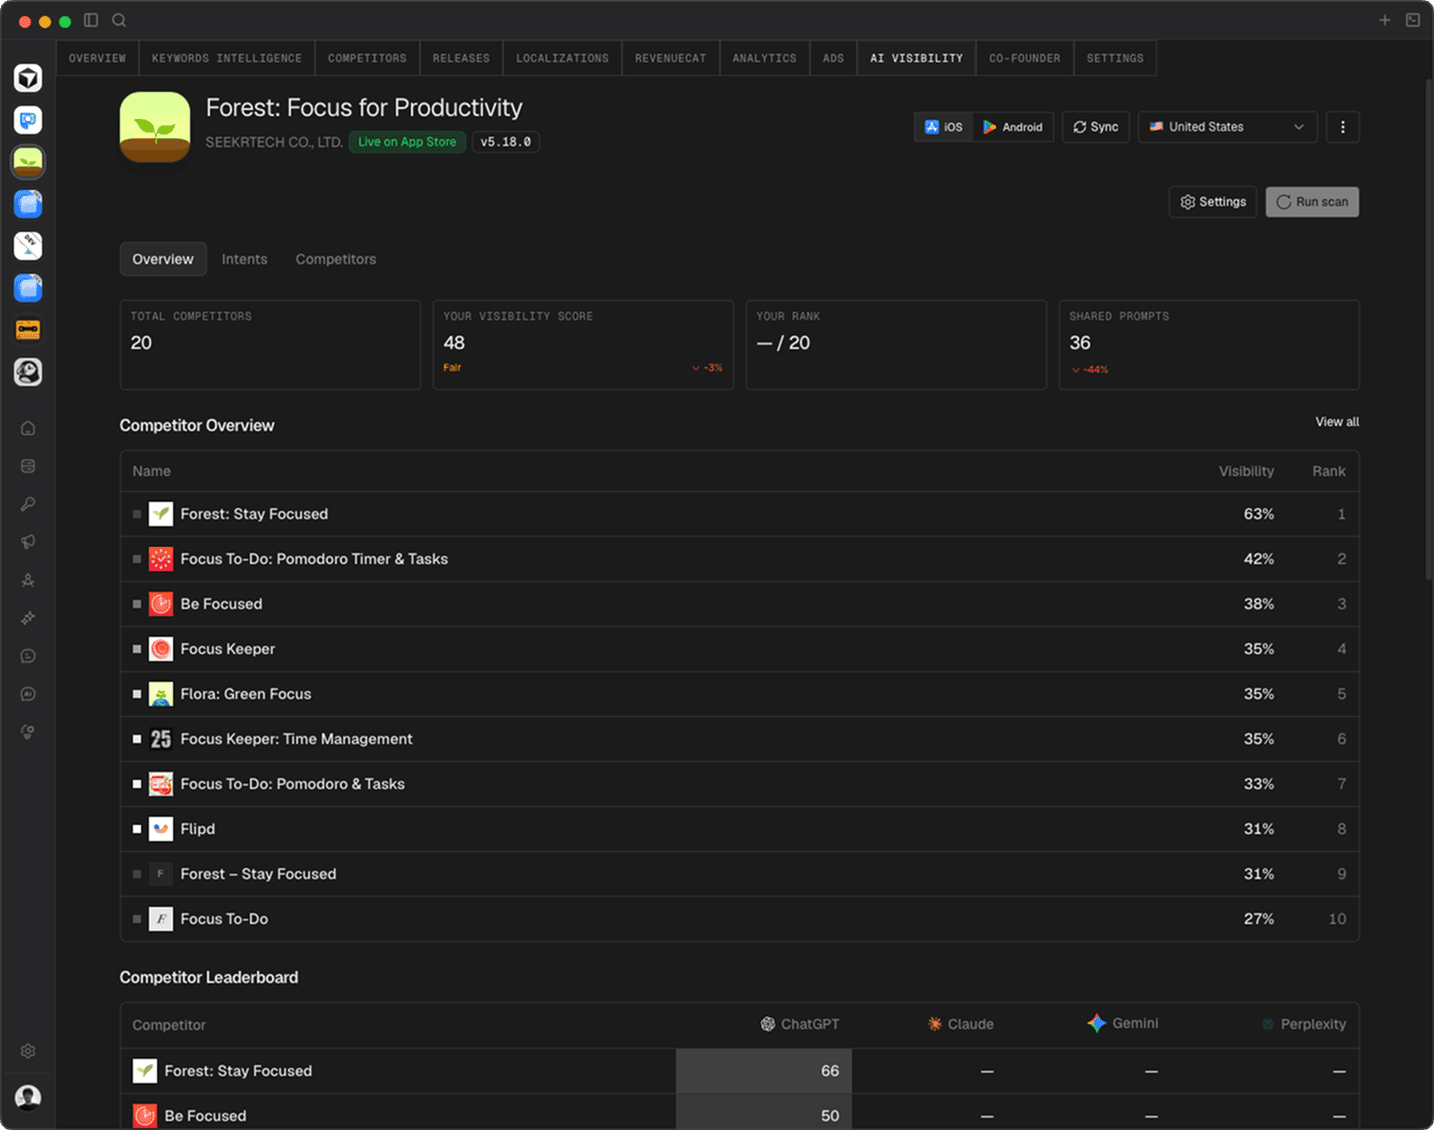1434x1130 pixels.
Task: Open the database stack icon in sidebar
Action: (28, 466)
